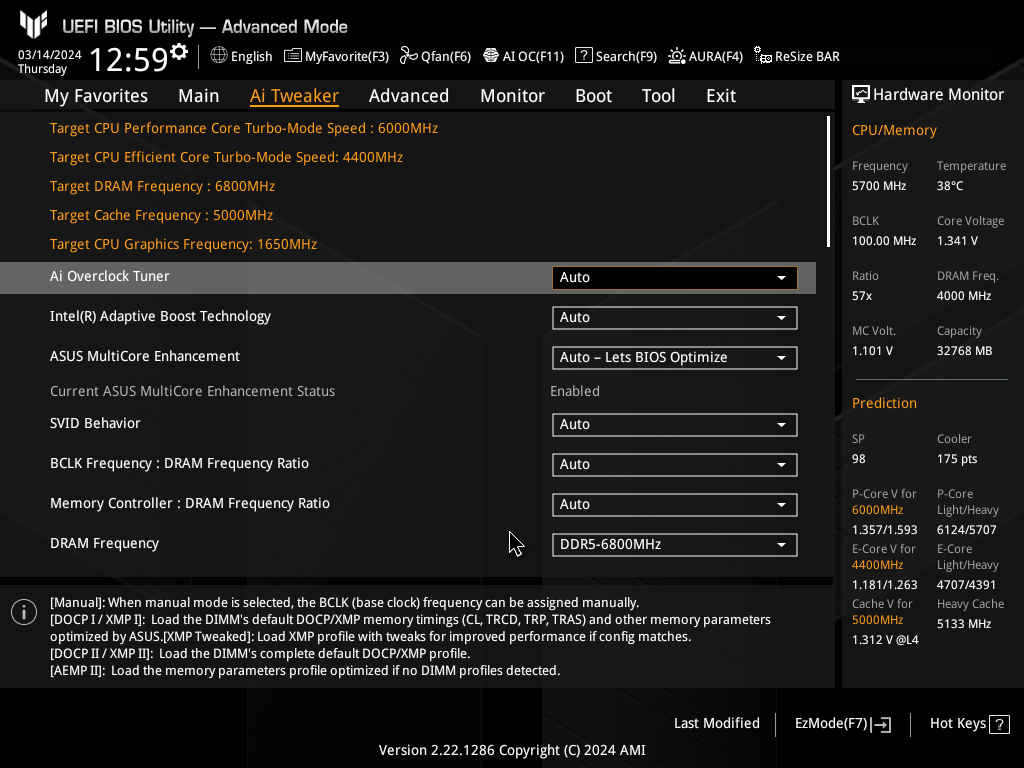Click the settings list scrollbar thumb

point(828,182)
